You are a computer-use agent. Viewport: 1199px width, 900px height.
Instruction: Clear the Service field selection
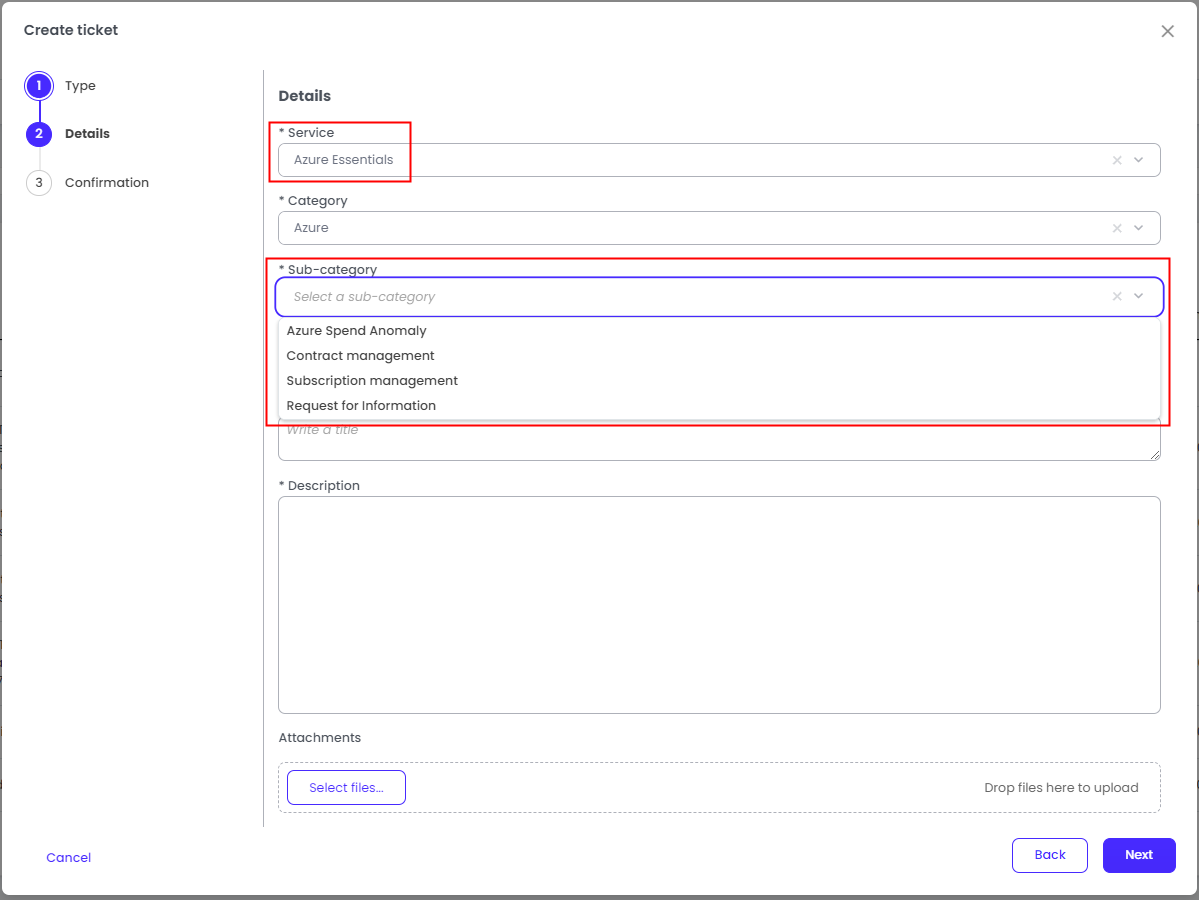click(x=1117, y=160)
